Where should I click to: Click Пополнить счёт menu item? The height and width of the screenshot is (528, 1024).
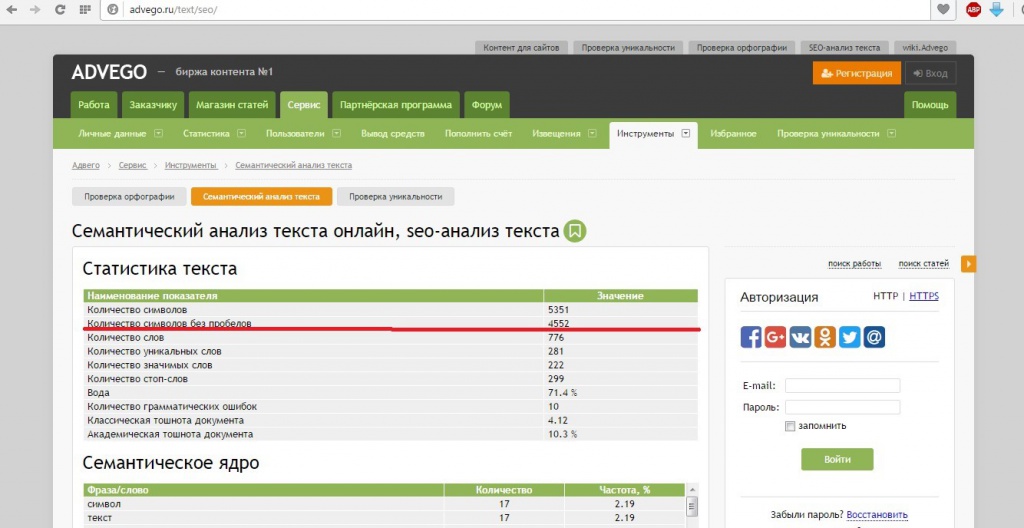click(x=478, y=133)
